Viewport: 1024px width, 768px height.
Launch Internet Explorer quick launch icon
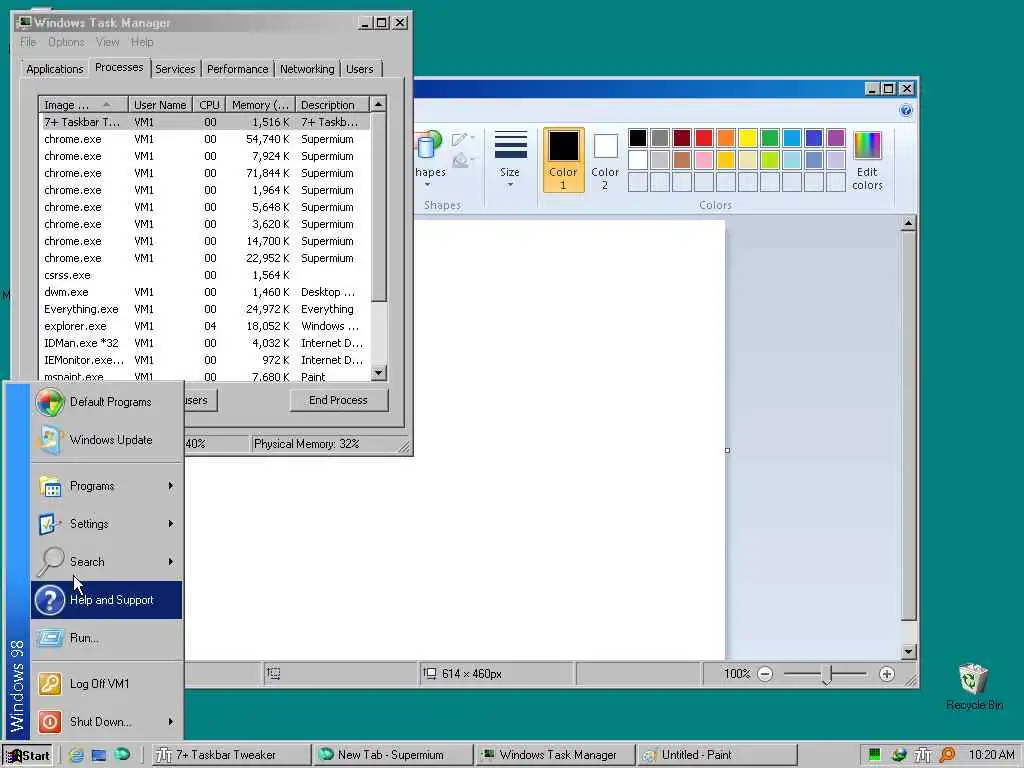tap(76, 755)
